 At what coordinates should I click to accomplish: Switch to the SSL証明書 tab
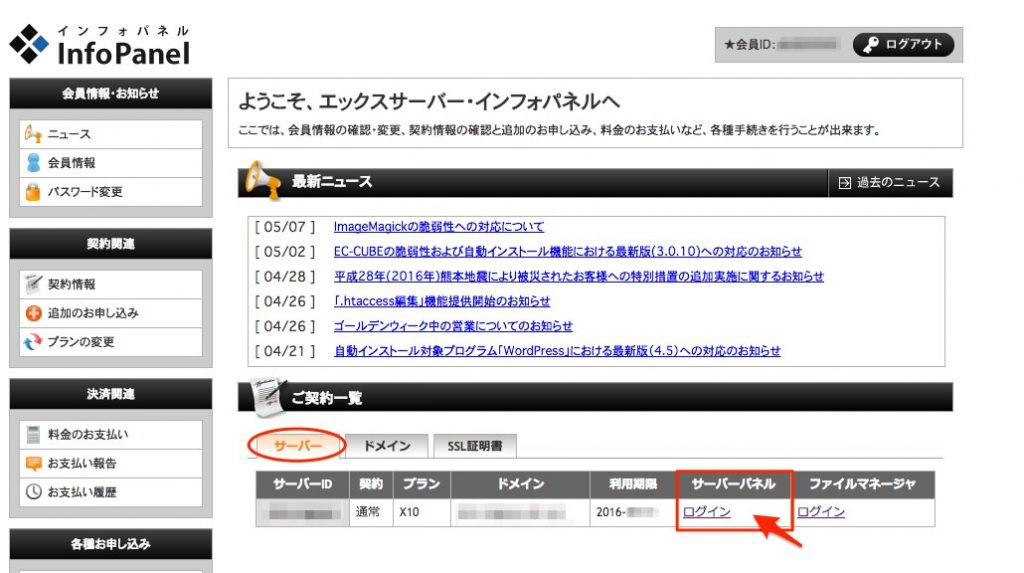point(475,446)
